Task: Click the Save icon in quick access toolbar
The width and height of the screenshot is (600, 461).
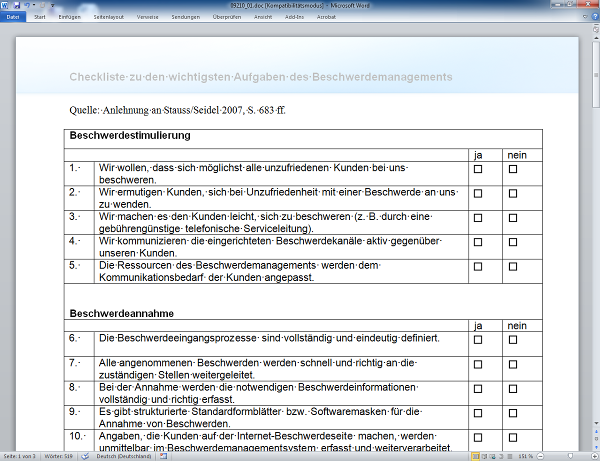Action: pyautogui.click(x=15, y=5)
